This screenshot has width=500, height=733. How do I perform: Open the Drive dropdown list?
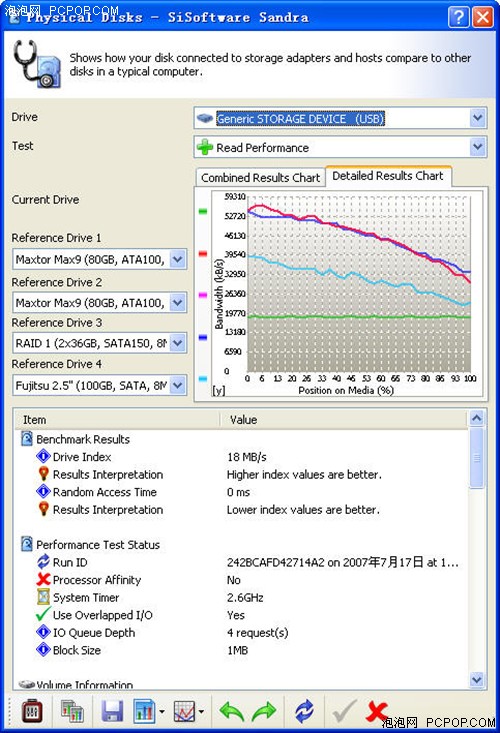477,118
